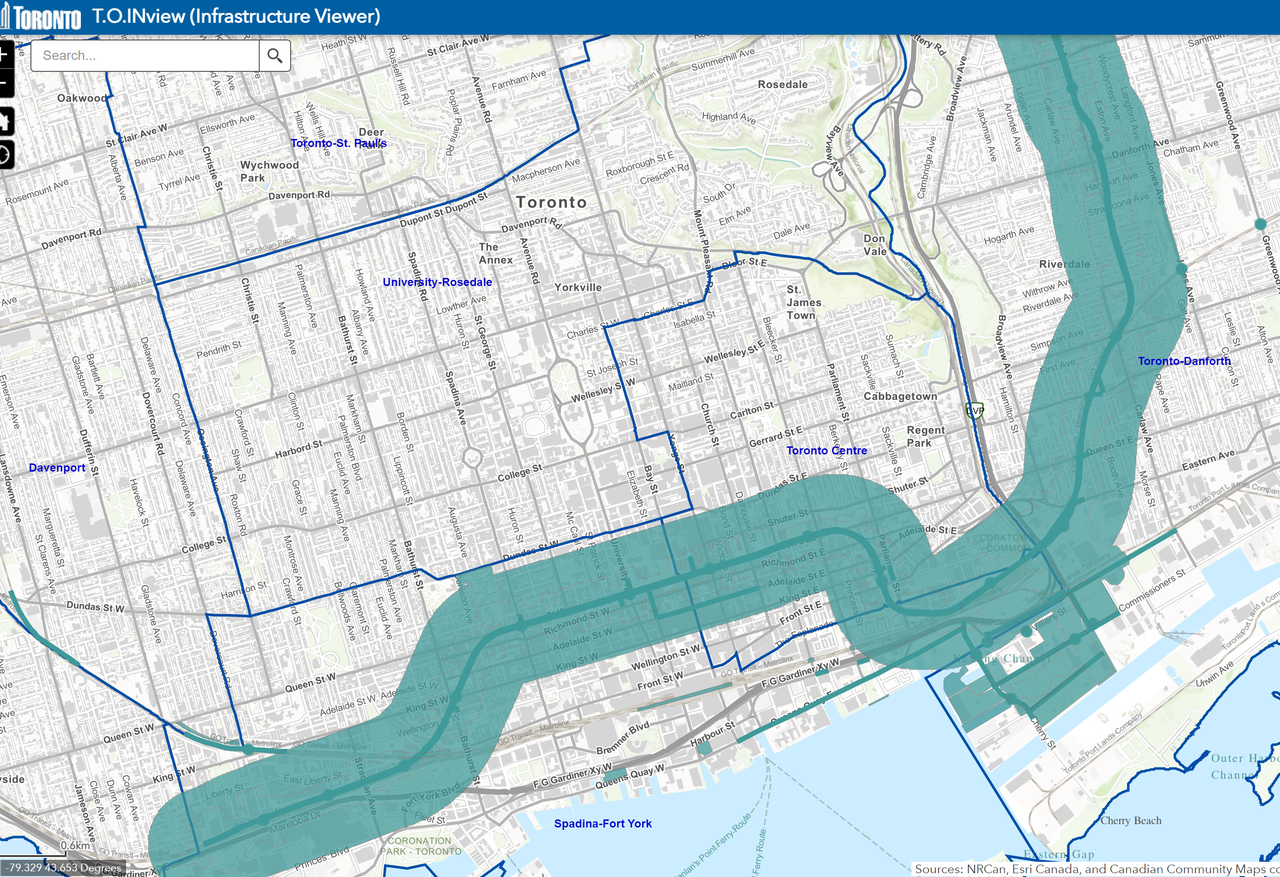Select the Toronto Centre ward label
The height and width of the screenshot is (877, 1280).
(826, 451)
